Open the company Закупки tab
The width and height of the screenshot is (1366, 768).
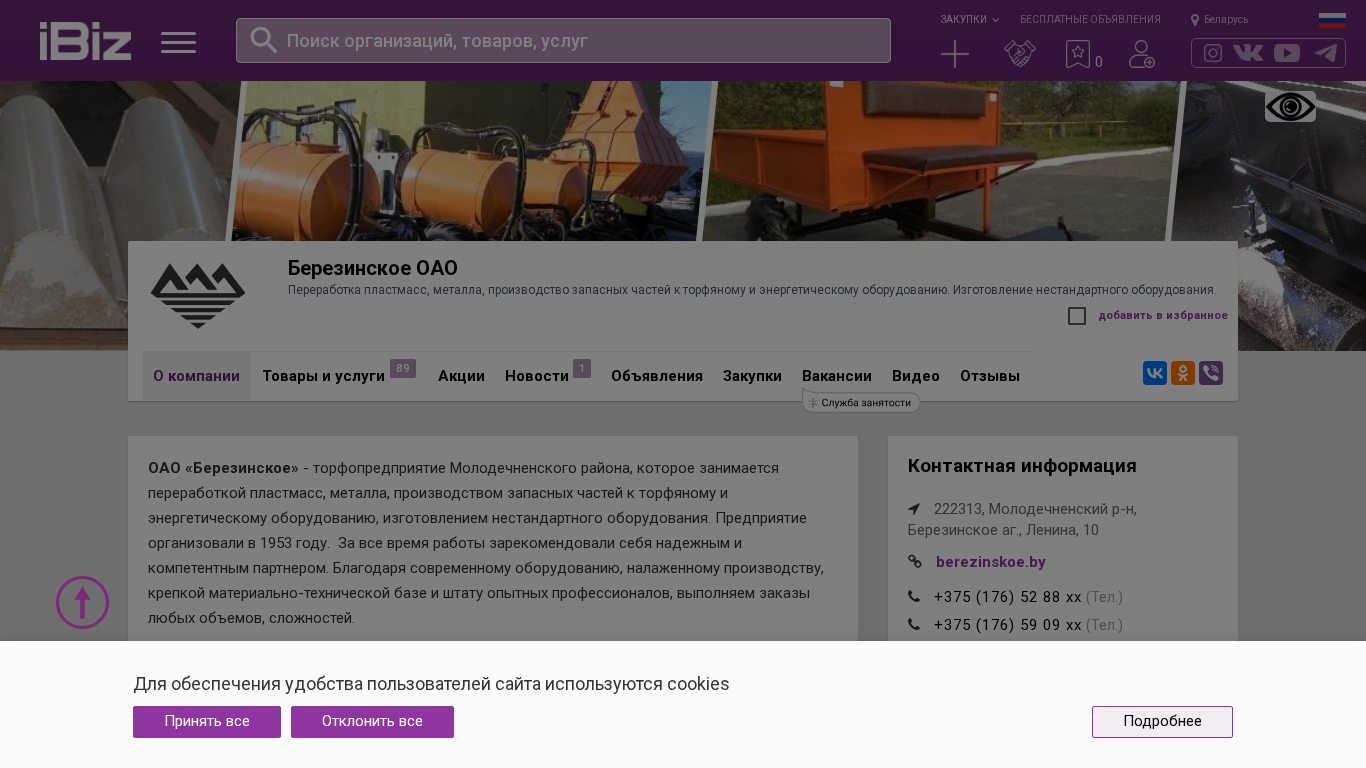[752, 376]
